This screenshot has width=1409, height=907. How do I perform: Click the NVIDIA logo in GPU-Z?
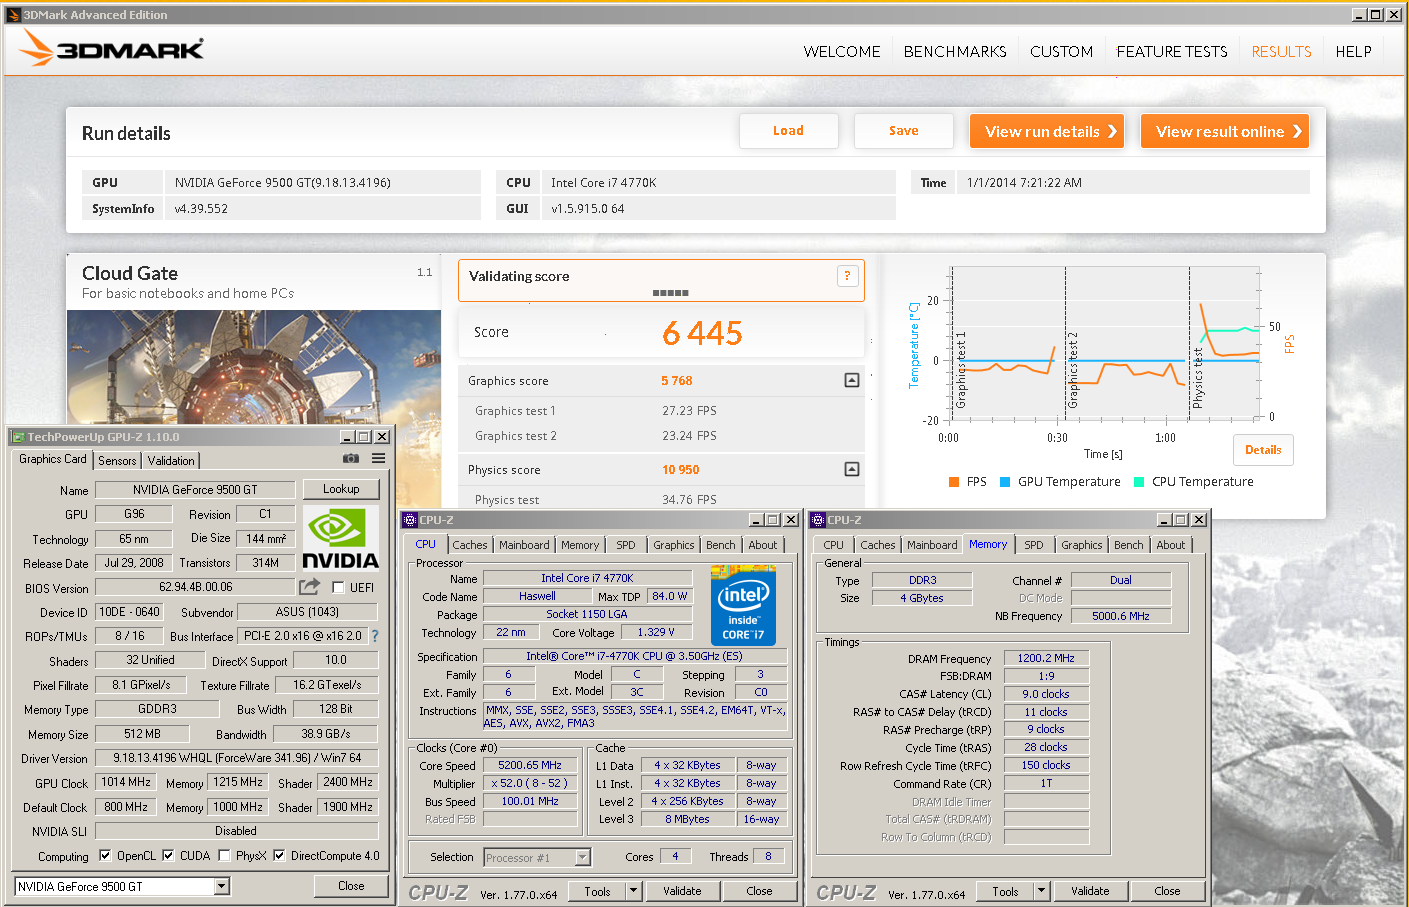pos(340,539)
